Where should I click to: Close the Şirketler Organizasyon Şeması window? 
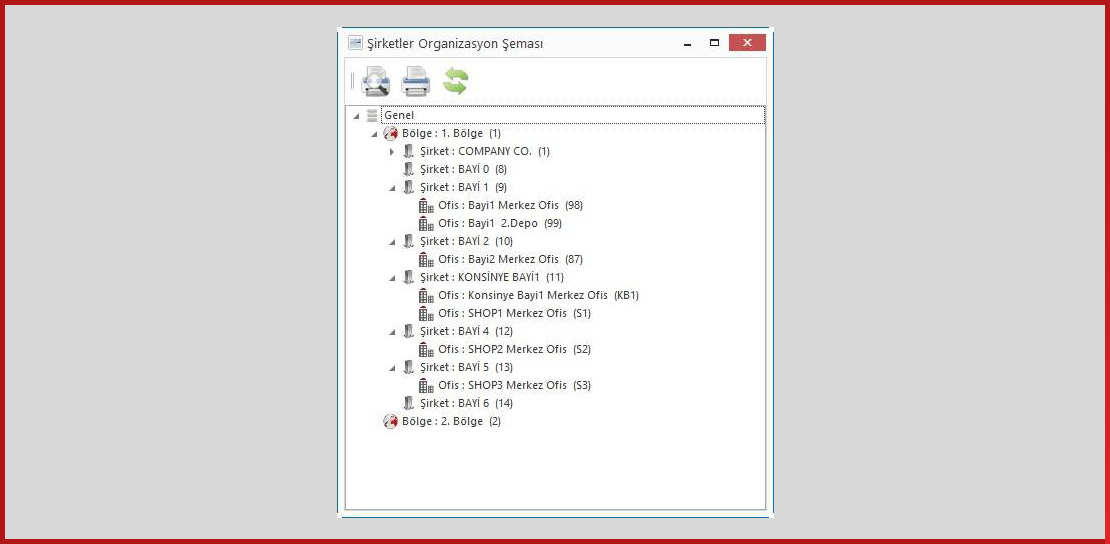pyautogui.click(x=747, y=43)
